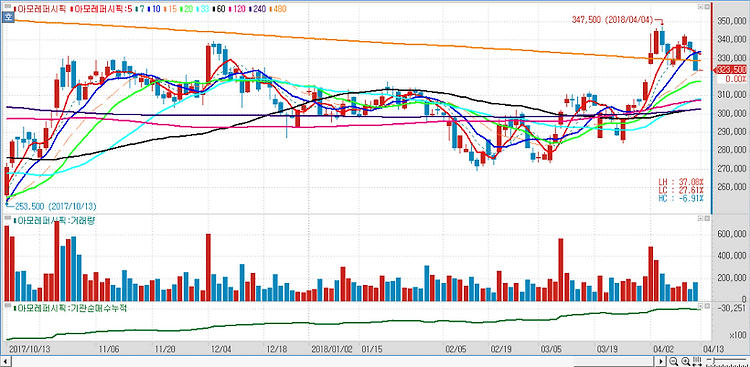Click the 600,000 volume axis label
Screen dimensions: 750x367
click(731, 234)
